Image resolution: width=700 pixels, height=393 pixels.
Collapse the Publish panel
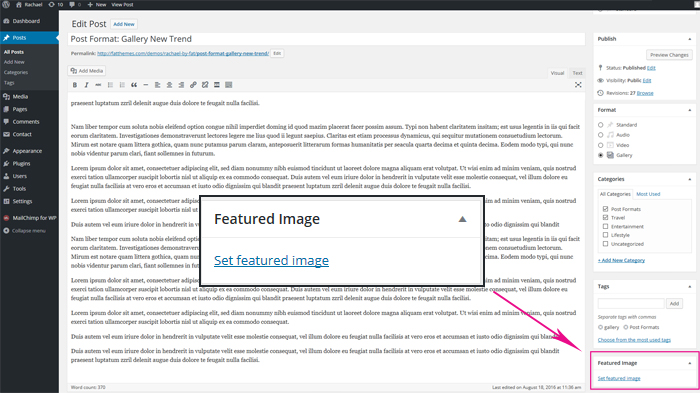690,39
